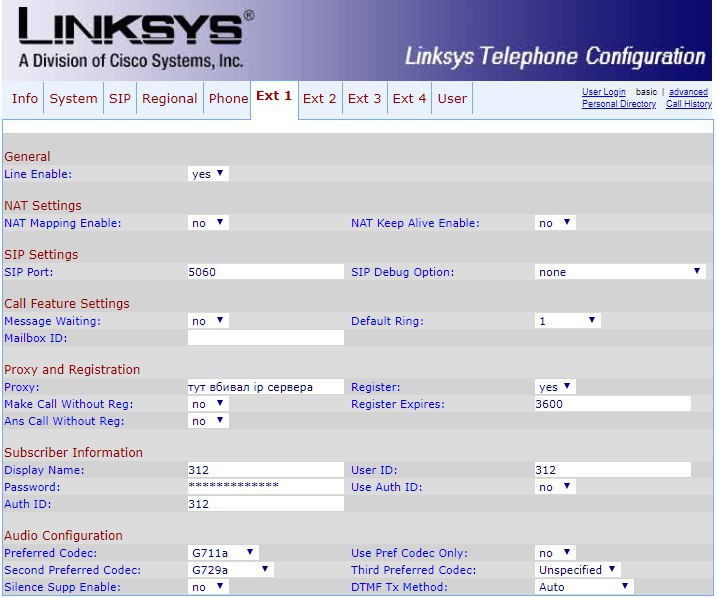The height and width of the screenshot is (598, 717).
Task: Open the NAT Mapping Enable dropdown
Action: pyautogui.click(x=208, y=223)
